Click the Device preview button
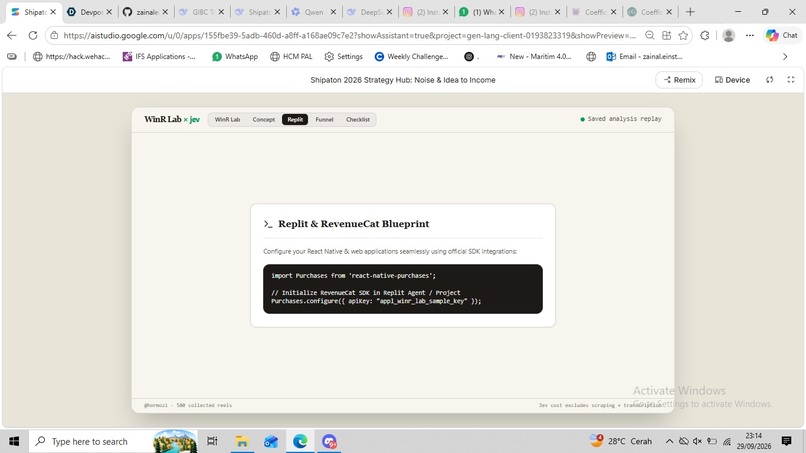 (x=732, y=80)
